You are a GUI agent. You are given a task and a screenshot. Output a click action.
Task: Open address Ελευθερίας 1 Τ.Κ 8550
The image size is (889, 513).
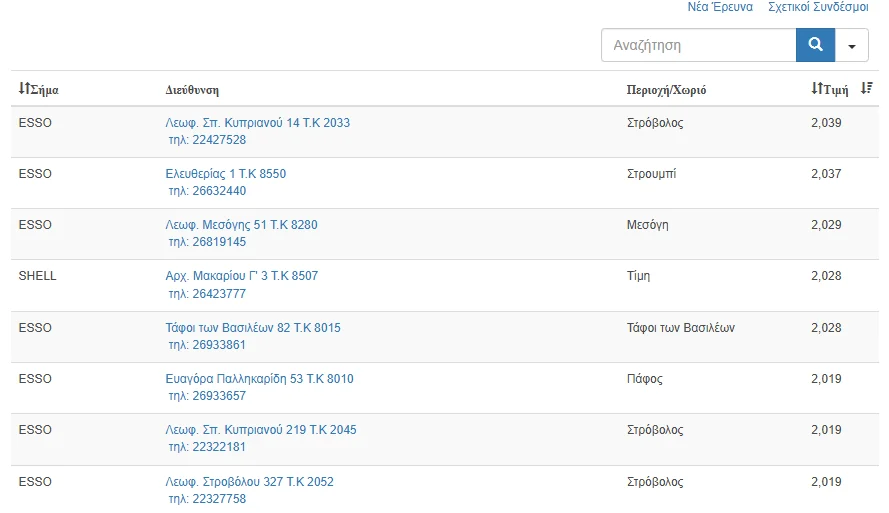[x=226, y=173]
